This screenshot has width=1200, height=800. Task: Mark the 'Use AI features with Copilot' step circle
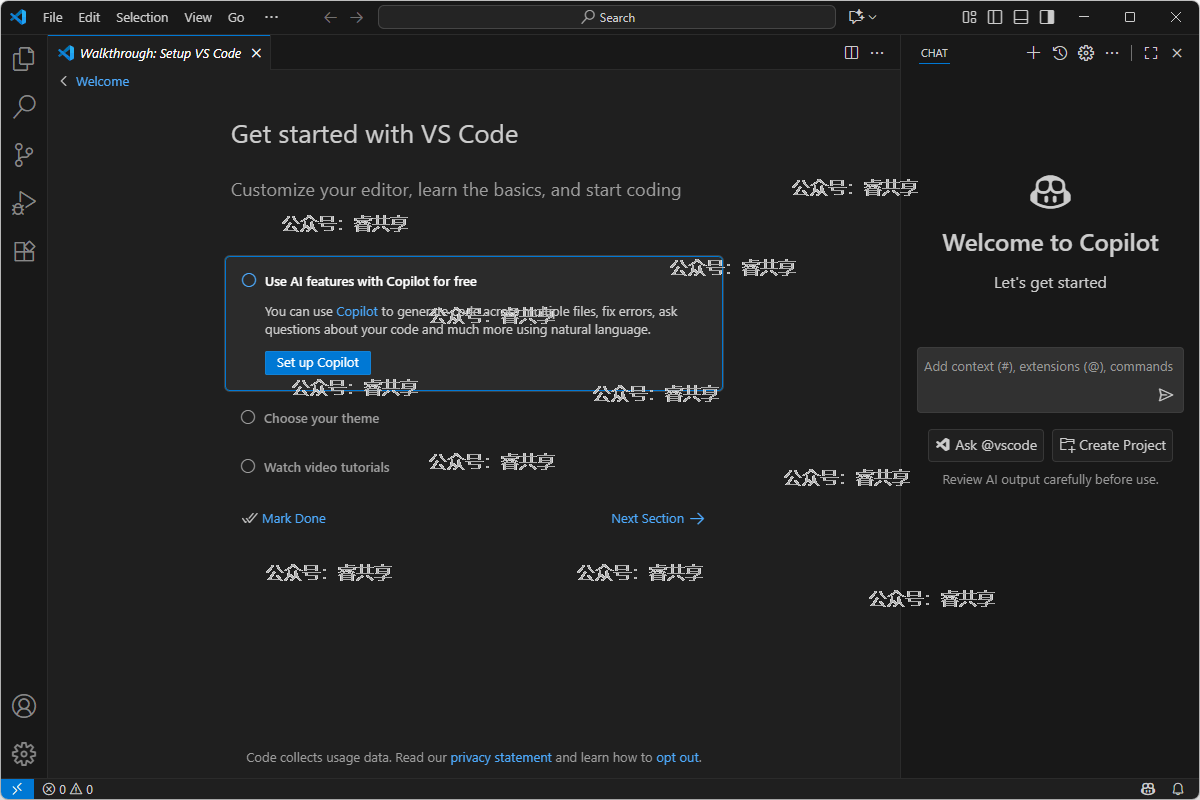(x=249, y=281)
